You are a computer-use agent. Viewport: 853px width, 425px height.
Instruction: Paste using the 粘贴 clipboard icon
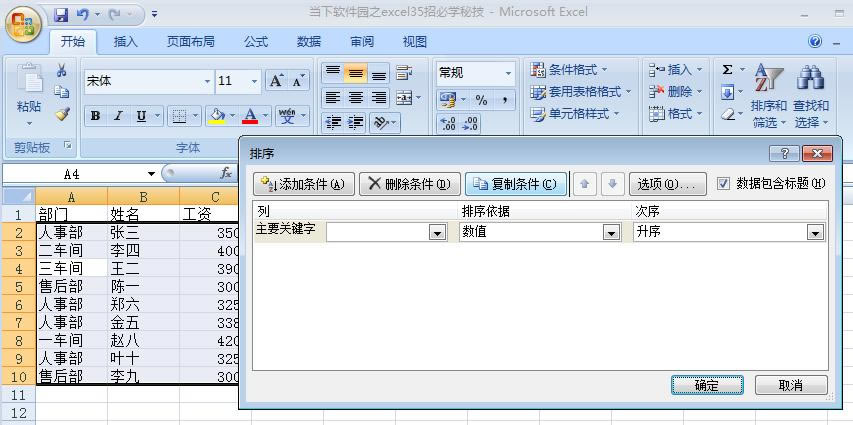coord(29,80)
